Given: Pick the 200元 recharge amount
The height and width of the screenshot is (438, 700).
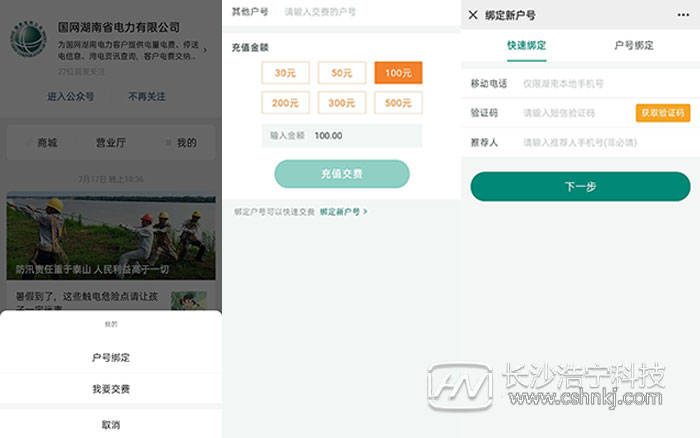Looking at the screenshot, I should click(x=285, y=103).
